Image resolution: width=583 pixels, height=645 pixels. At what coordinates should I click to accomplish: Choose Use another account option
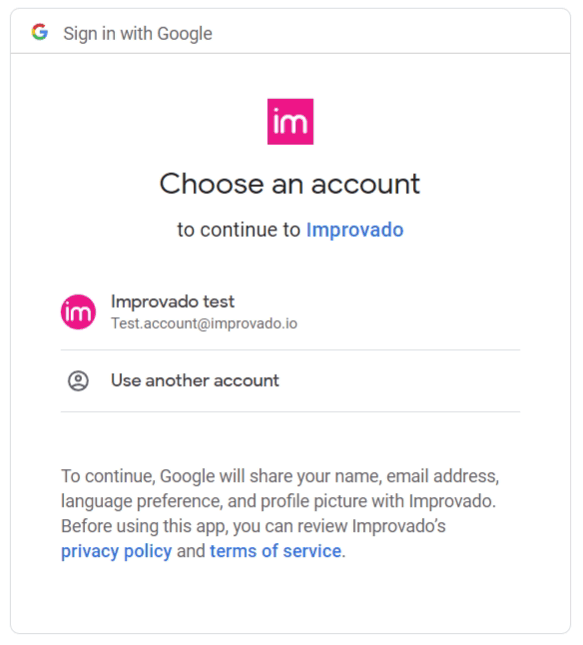point(290,381)
